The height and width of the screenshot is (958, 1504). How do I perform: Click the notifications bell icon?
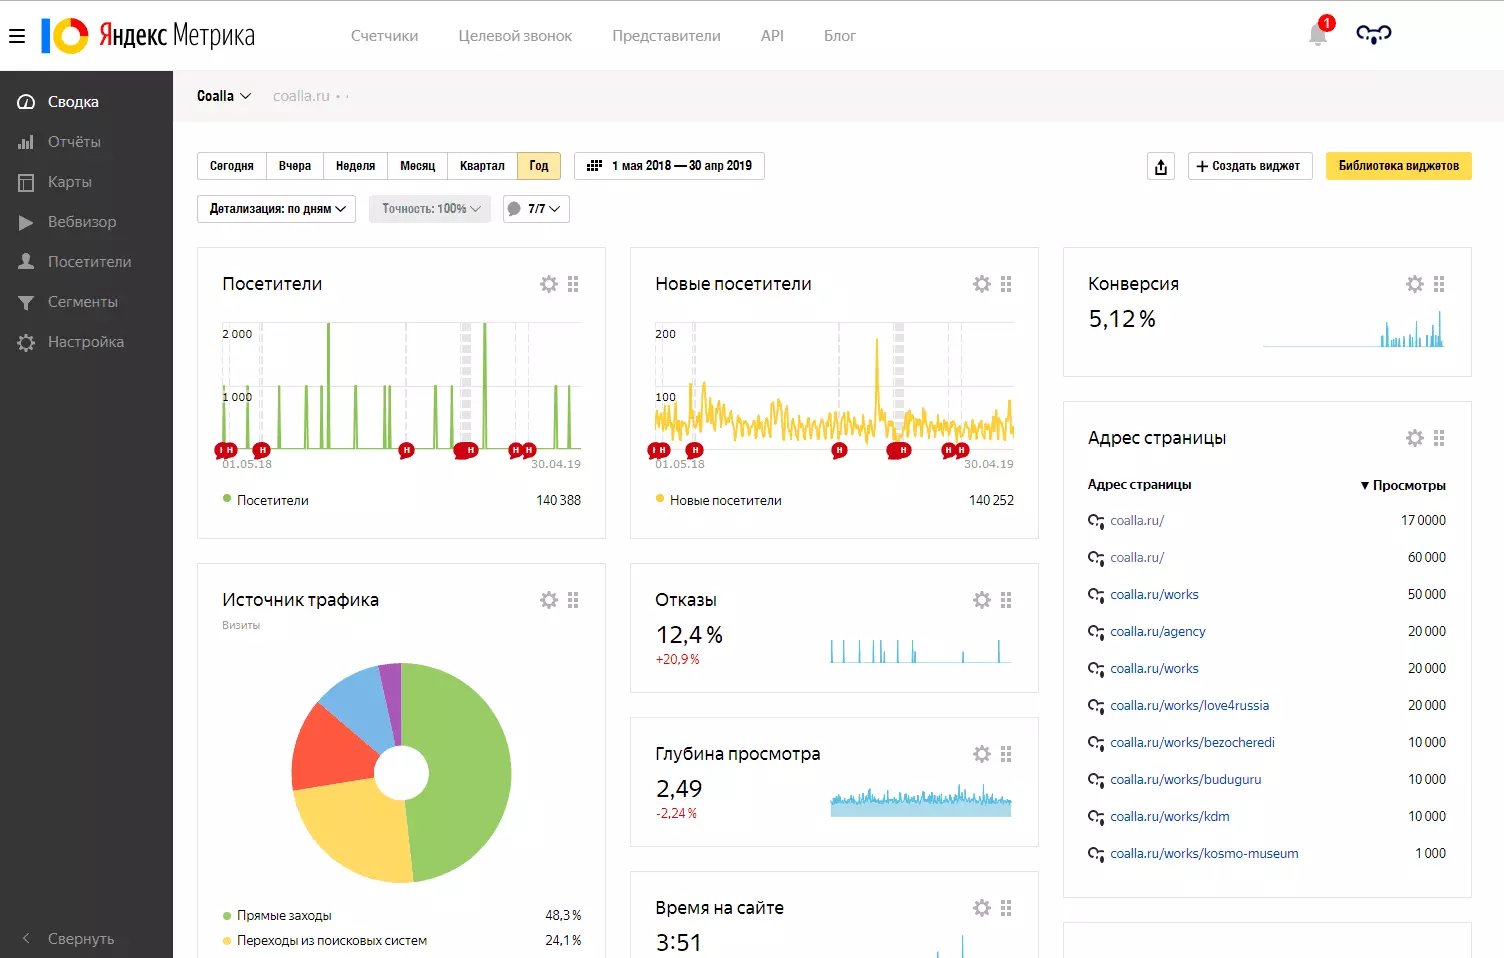tap(1318, 35)
